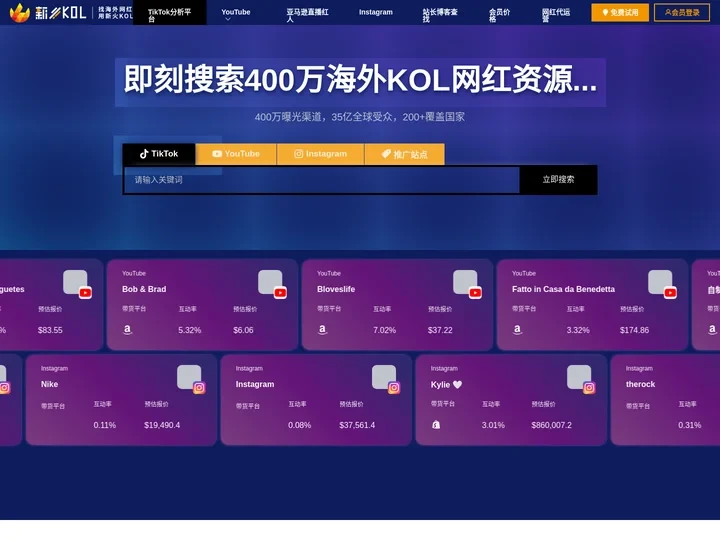Click Fatto in Casa avatar thumbnail
Viewport: 720px width, 540px height.
tap(660, 282)
